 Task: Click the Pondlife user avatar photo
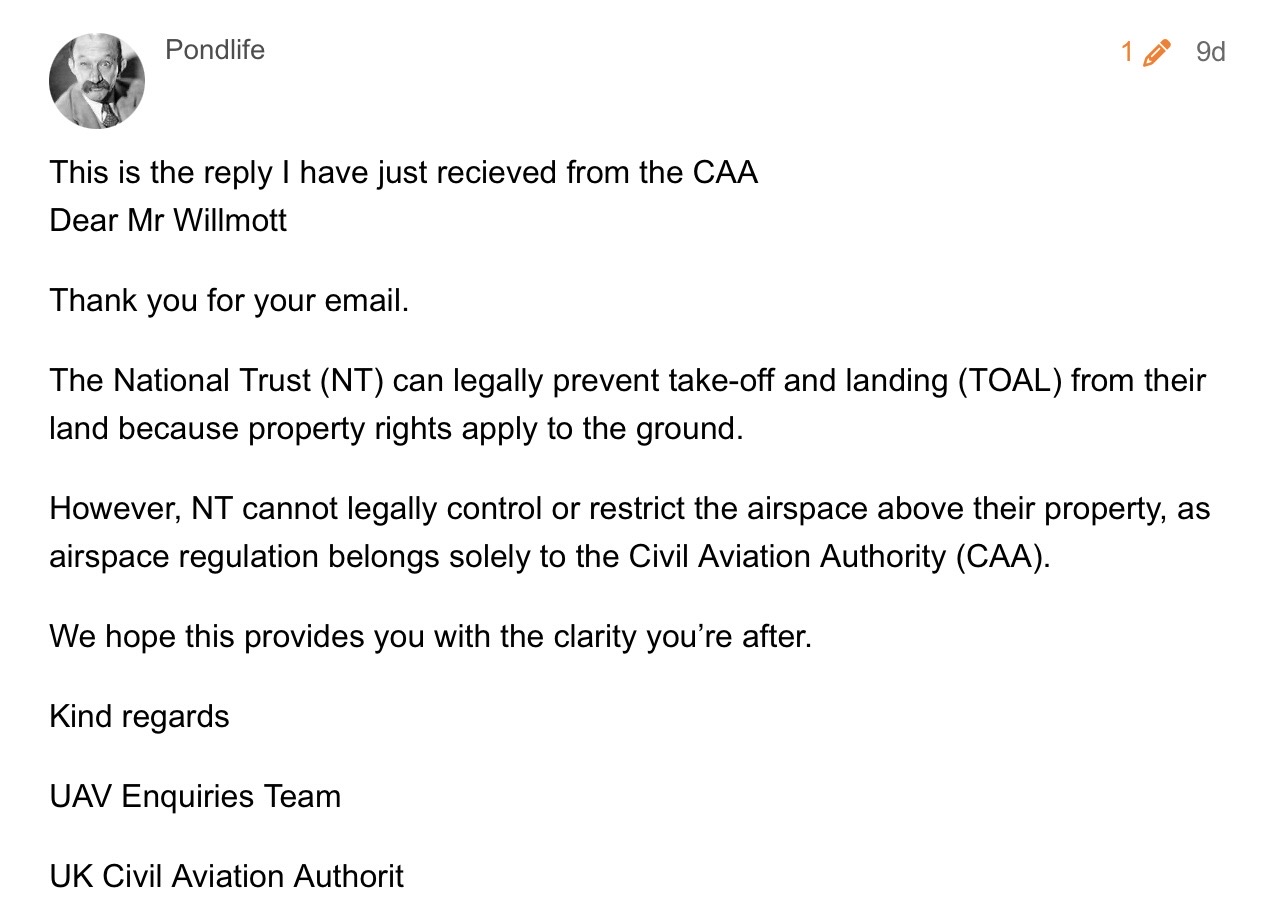(x=97, y=81)
